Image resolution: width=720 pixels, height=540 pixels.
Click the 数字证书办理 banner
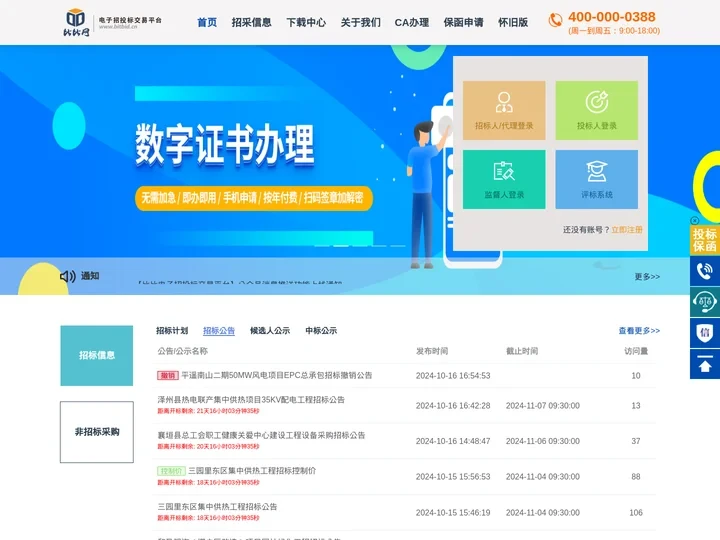[225, 144]
